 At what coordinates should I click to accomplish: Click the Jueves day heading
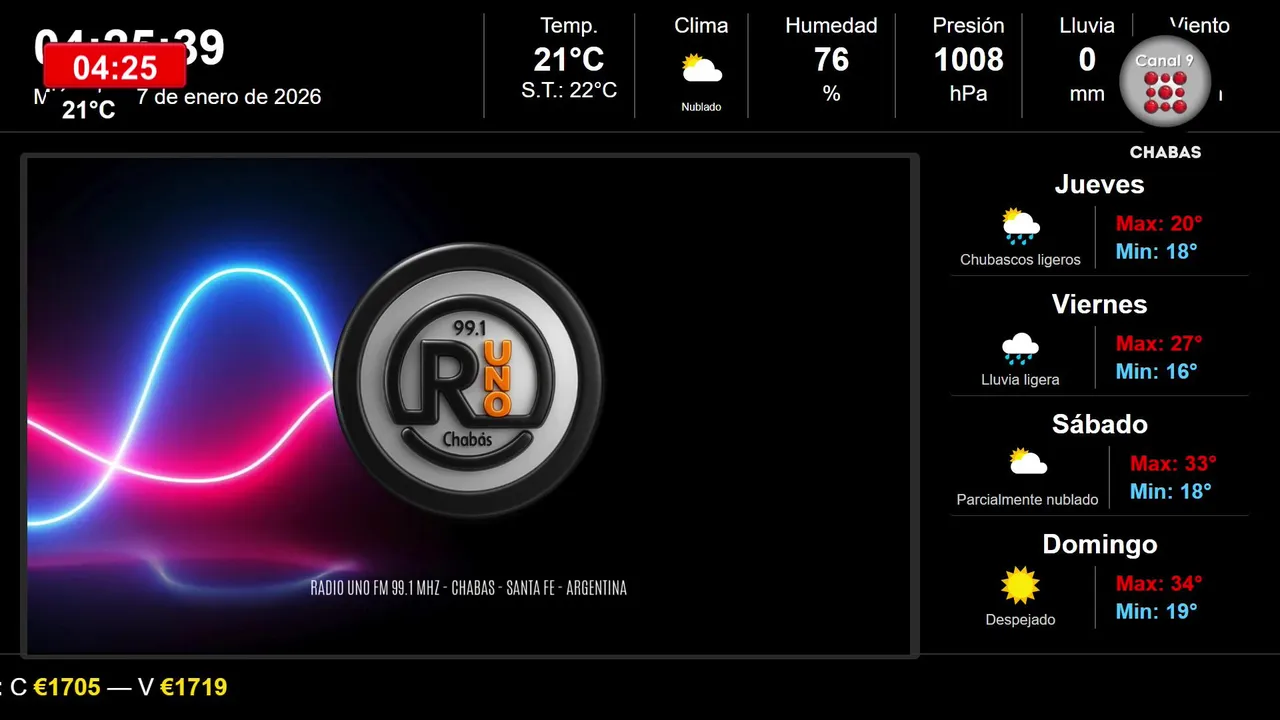coord(1099,184)
